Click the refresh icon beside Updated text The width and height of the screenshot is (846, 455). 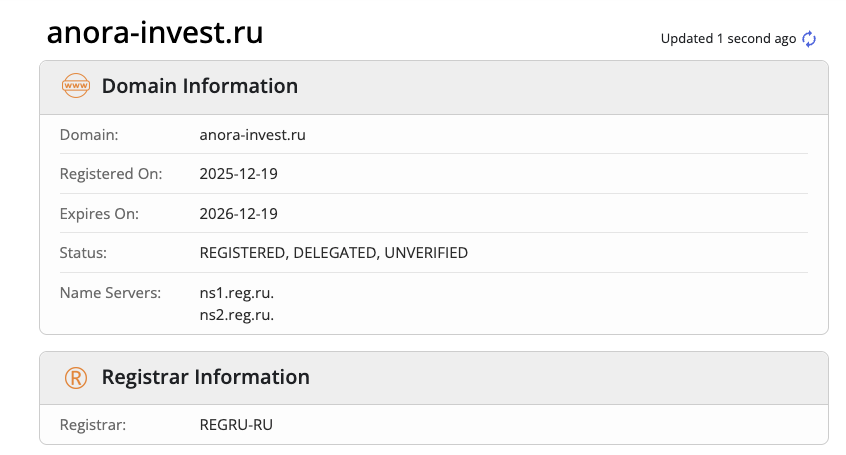[810, 39]
